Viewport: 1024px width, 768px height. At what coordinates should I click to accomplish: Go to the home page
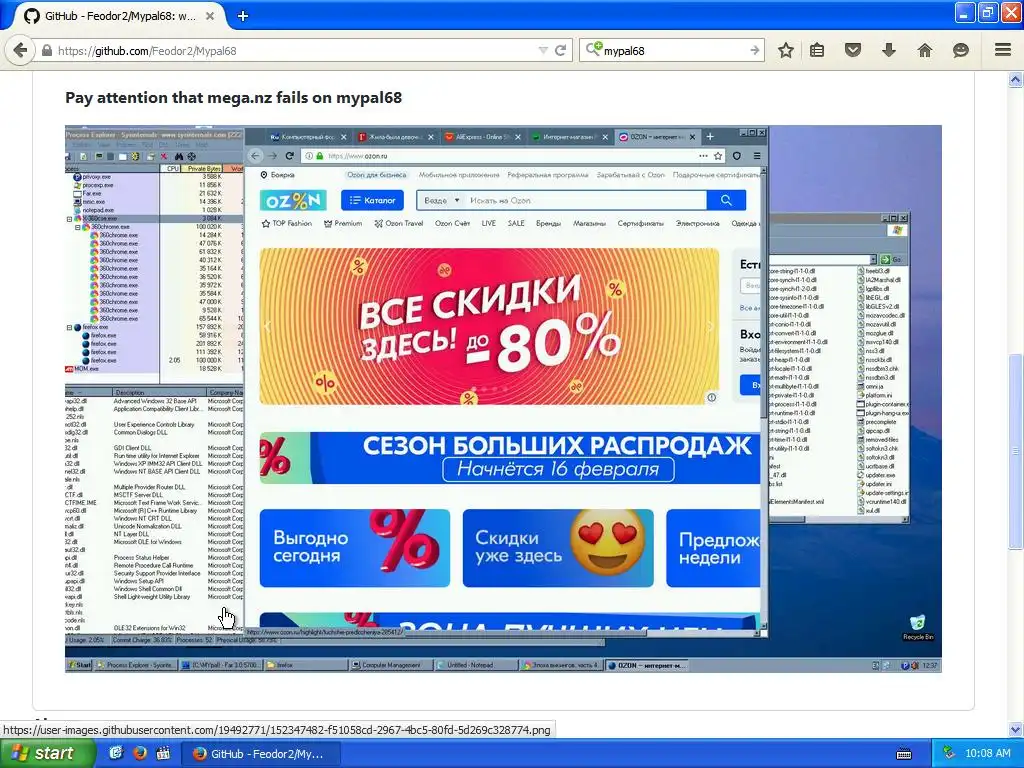coord(925,50)
